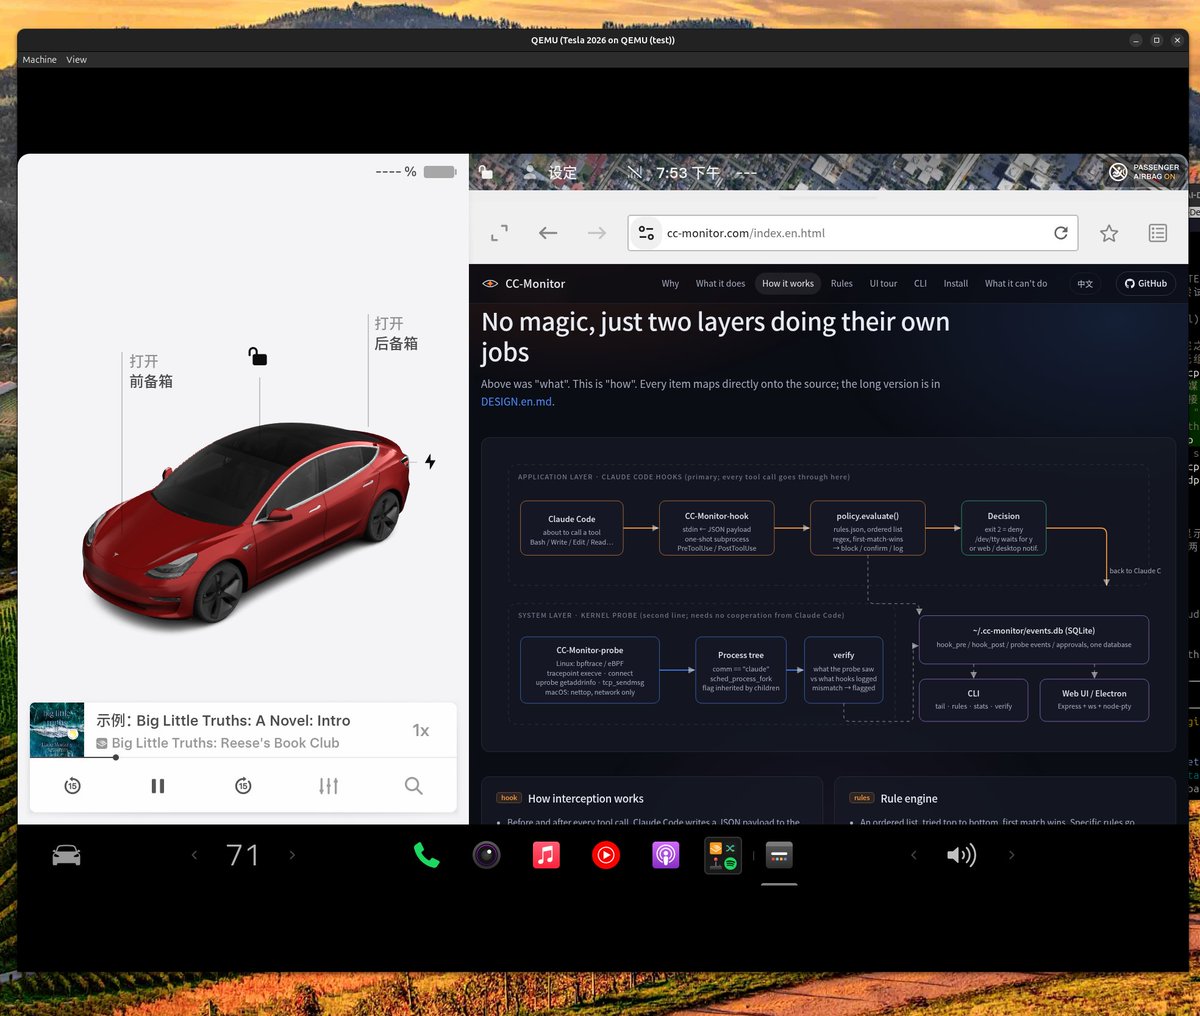
Task: Click the 71 temperature value
Action: click(x=243, y=855)
